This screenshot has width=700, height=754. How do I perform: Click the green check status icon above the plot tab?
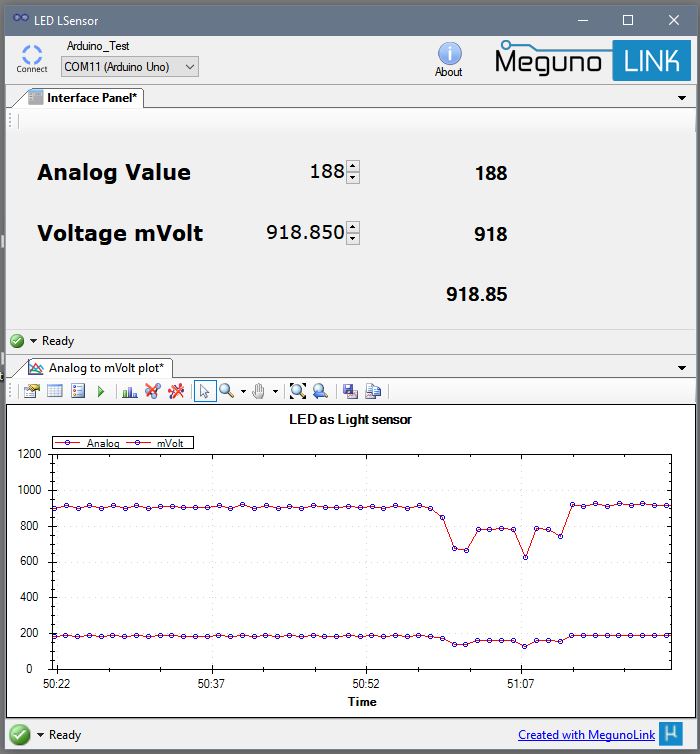click(x=17, y=341)
